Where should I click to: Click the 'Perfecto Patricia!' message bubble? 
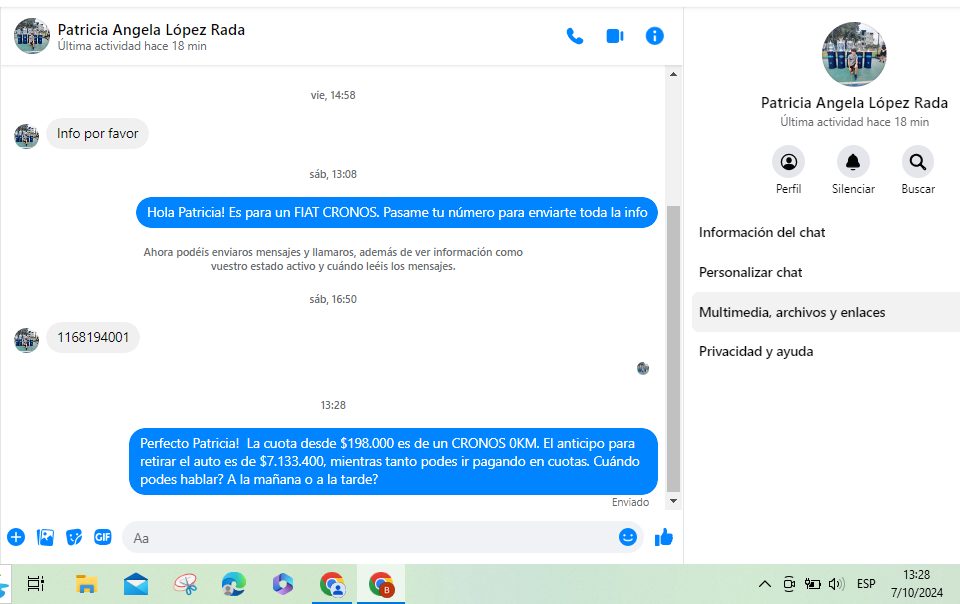(x=393, y=461)
